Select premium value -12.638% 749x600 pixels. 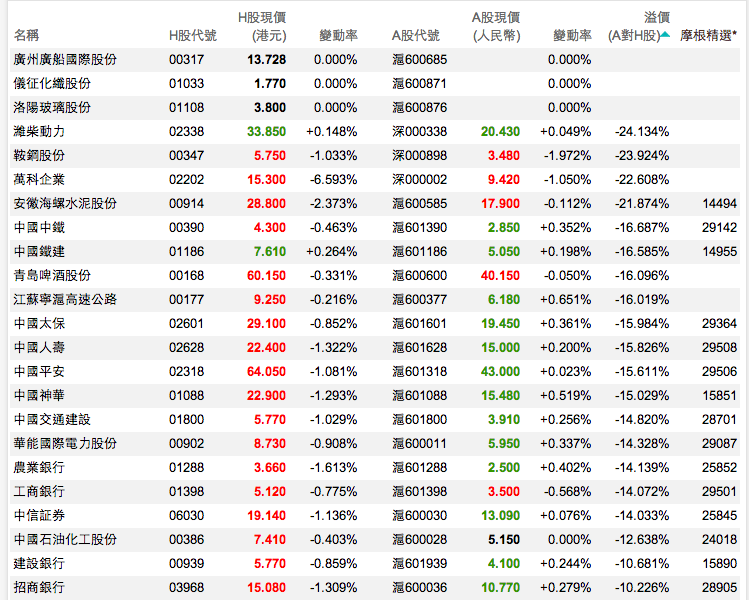click(642, 539)
